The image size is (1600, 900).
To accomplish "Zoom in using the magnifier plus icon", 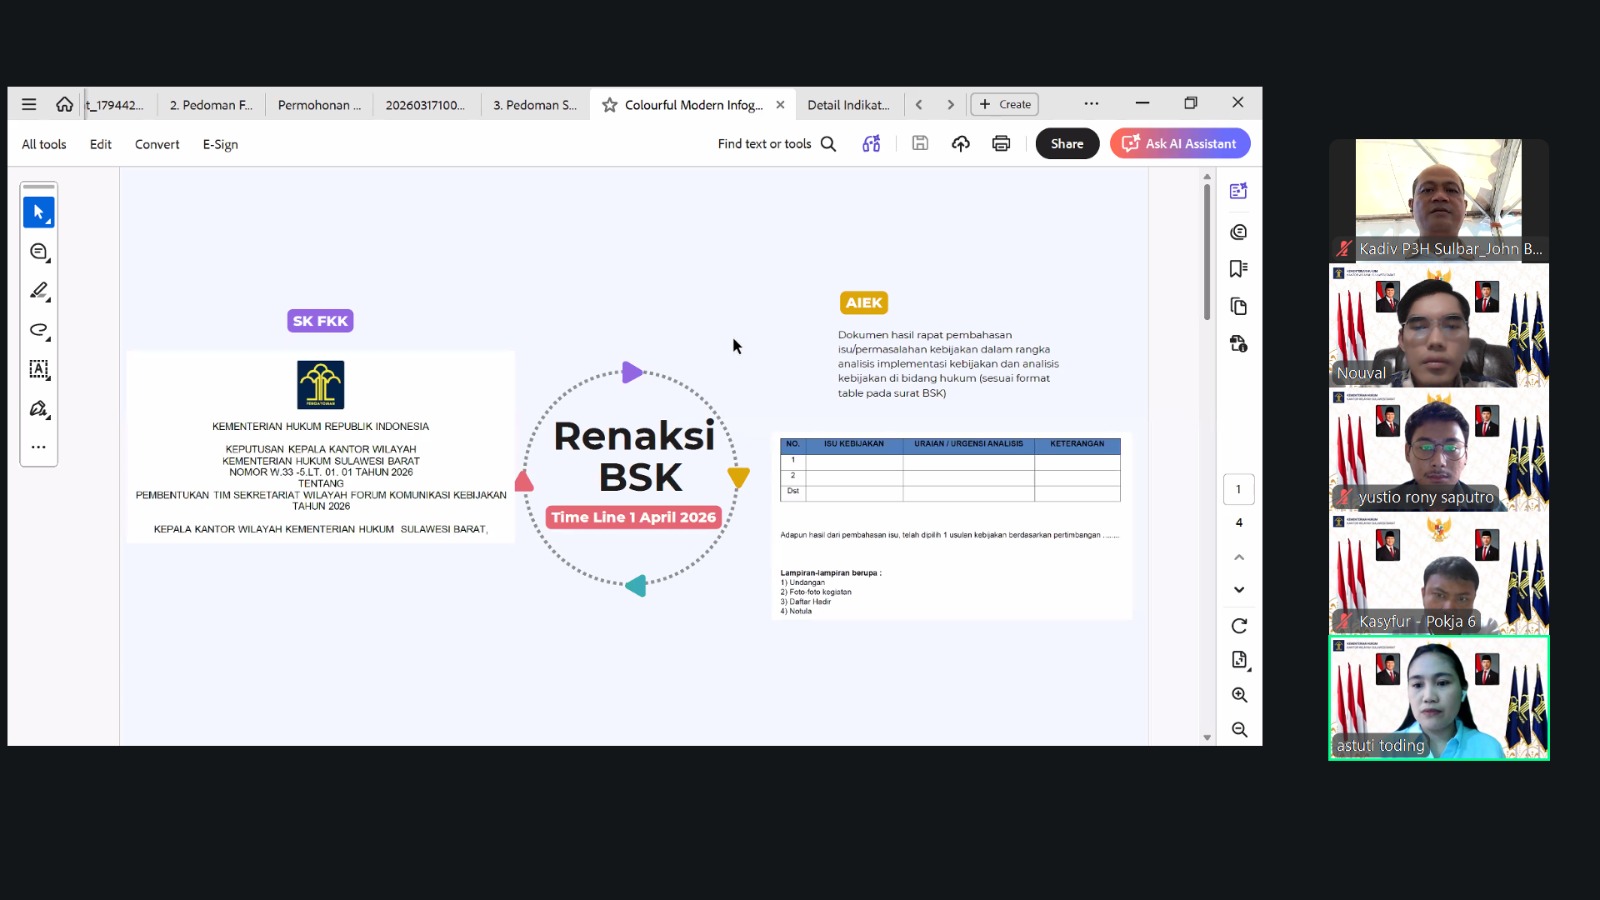I will point(1239,695).
